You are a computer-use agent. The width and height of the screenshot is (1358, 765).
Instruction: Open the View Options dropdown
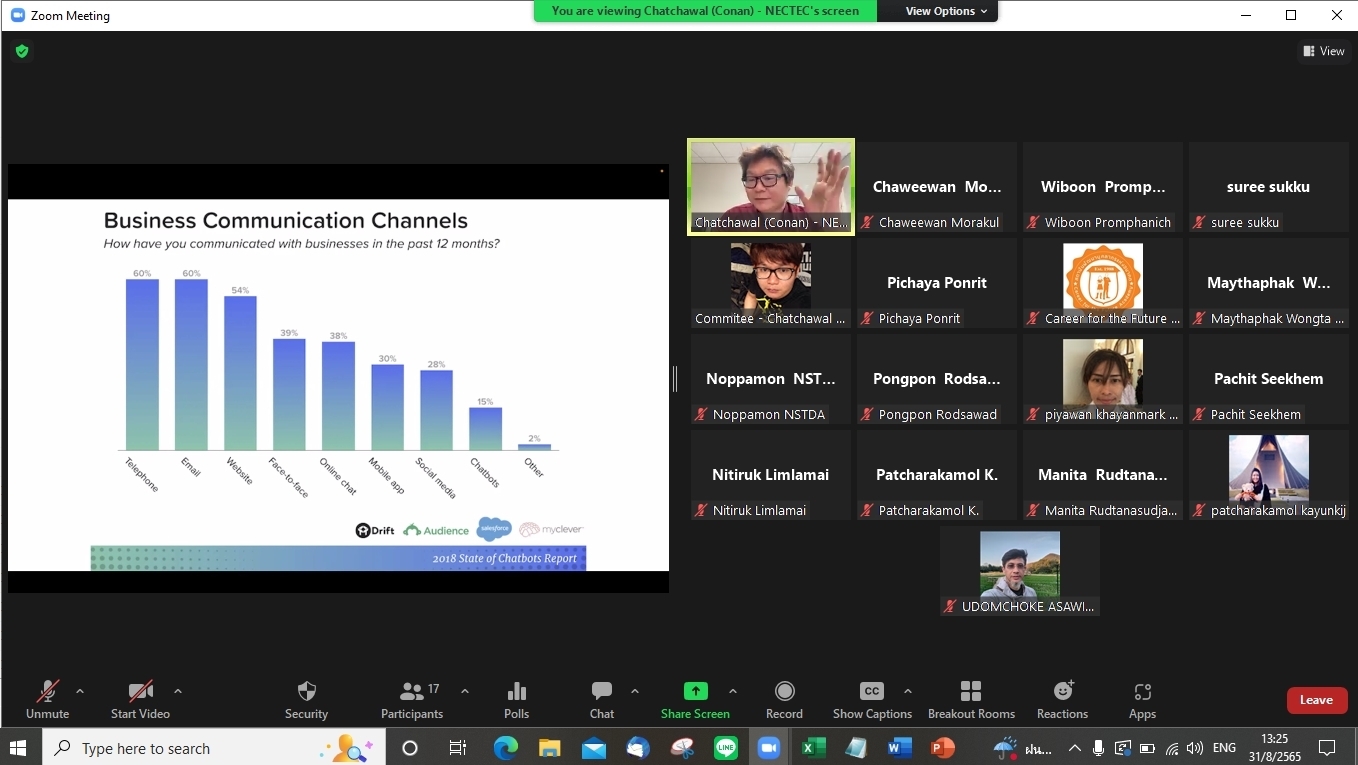946,11
